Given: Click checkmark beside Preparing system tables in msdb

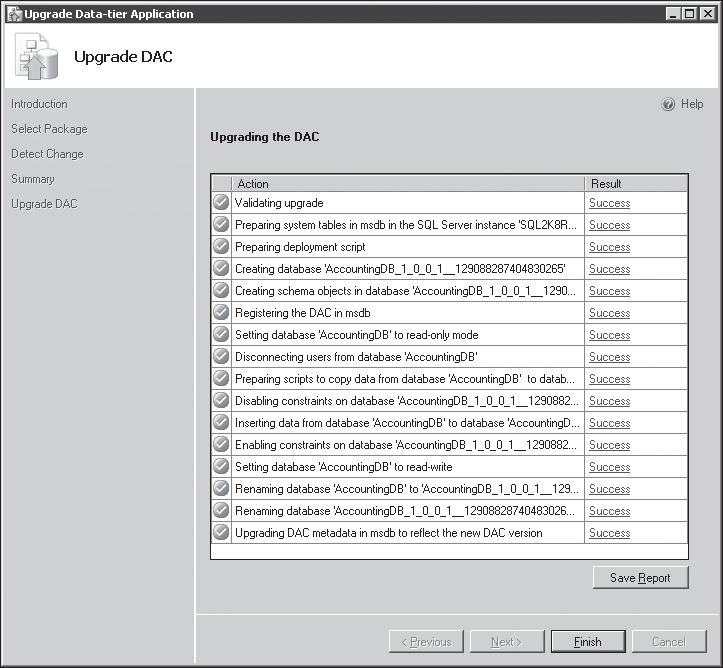Looking at the screenshot, I should tap(221, 224).
